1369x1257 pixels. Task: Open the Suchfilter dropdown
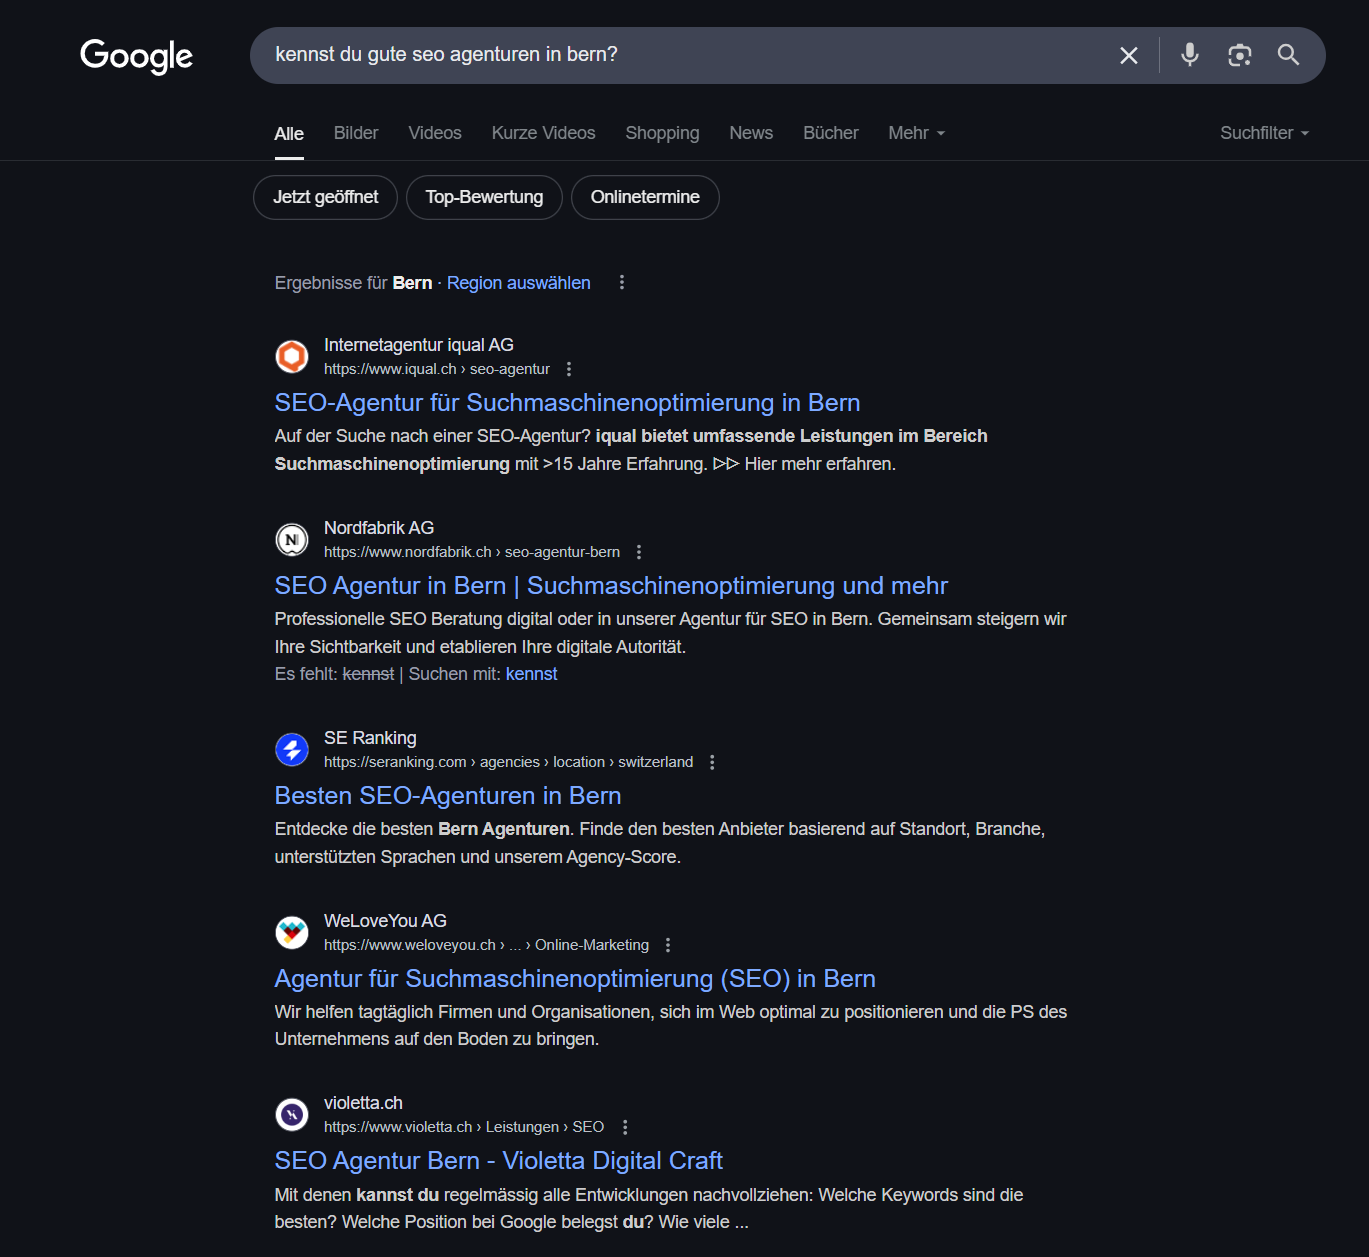(x=1264, y=133)
